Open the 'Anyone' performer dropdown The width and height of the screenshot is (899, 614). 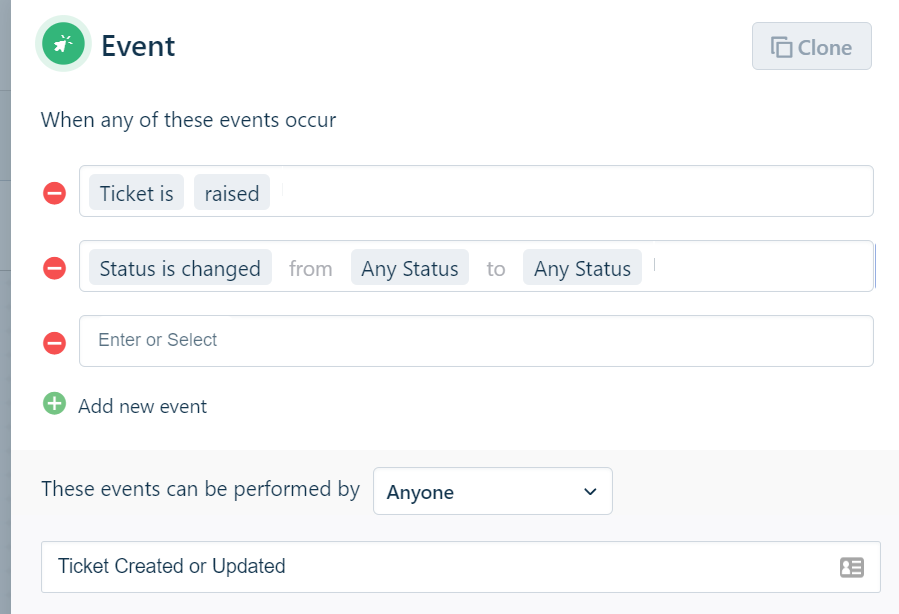point(493,491)
